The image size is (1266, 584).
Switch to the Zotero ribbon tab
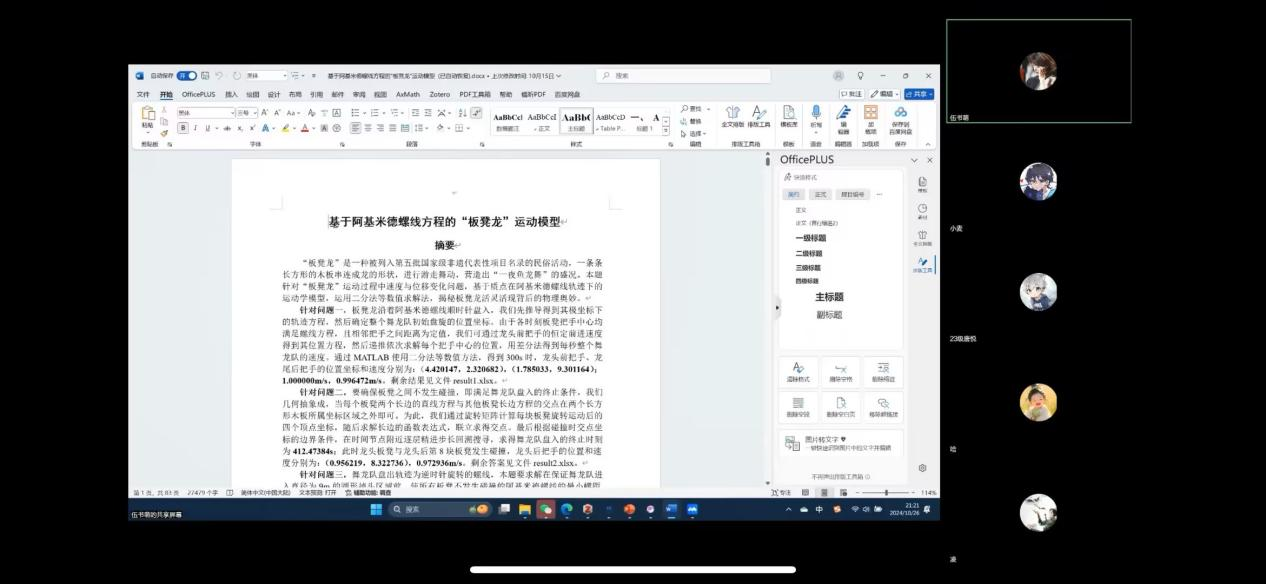coord(439,95)
